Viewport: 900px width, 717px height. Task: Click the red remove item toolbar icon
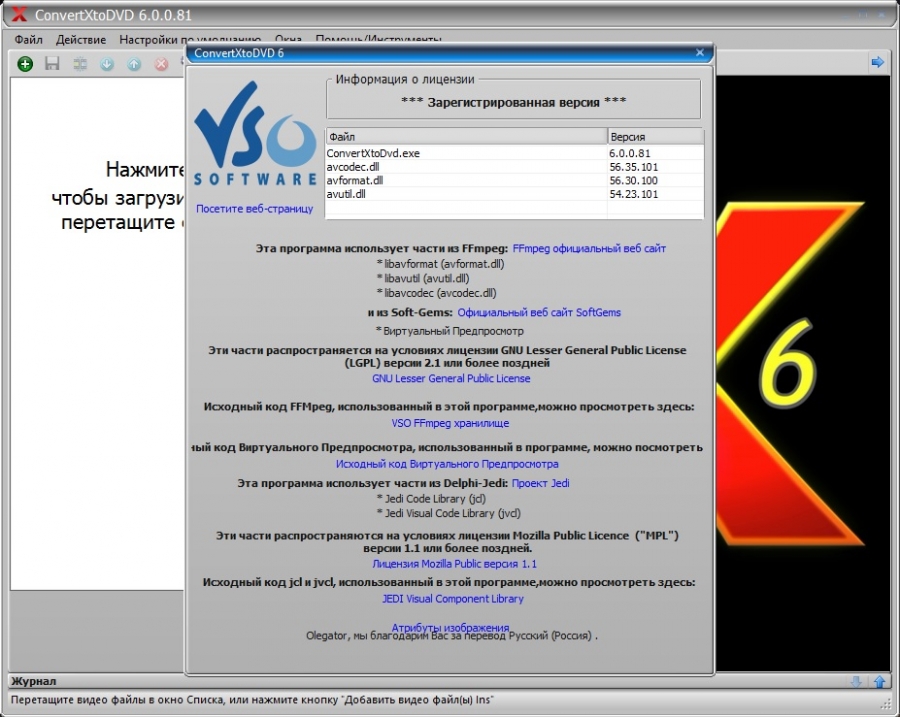click(162, 64)
